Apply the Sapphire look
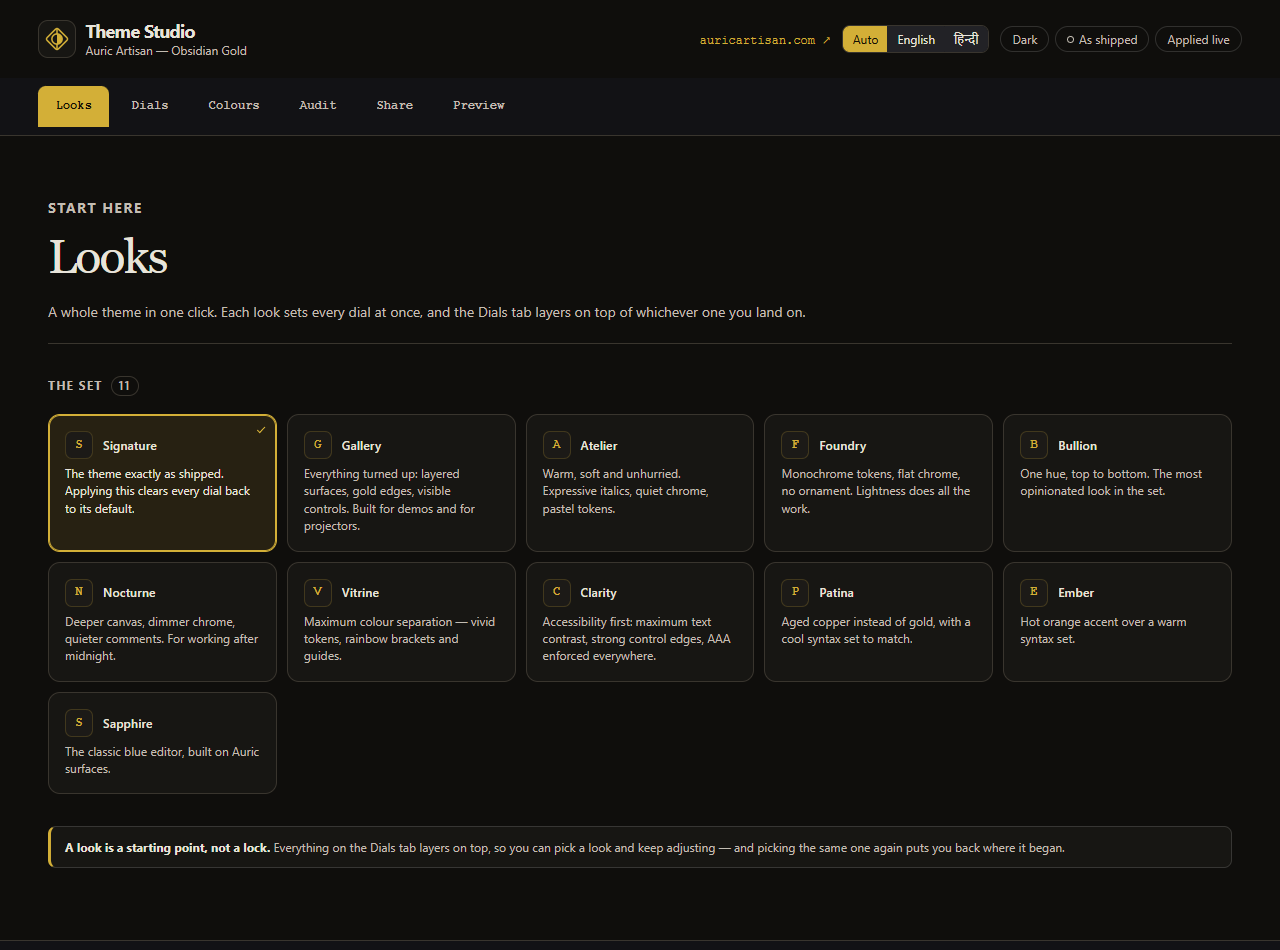1280x950 pixels. 162,743
